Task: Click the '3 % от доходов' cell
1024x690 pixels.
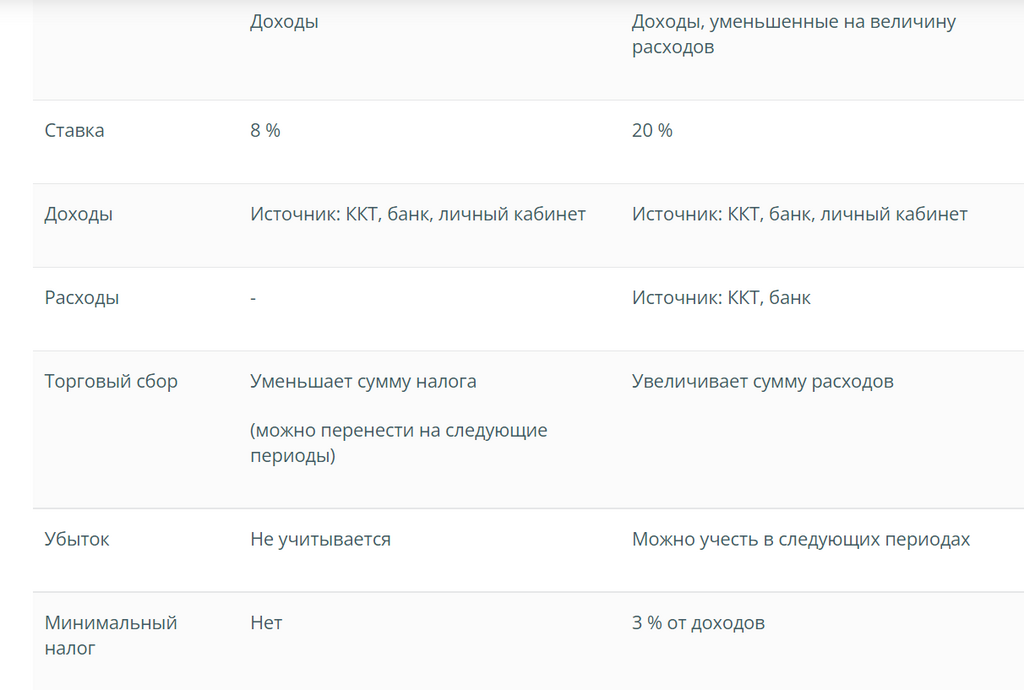Action: pyautogui.click(x=698, y=623)
